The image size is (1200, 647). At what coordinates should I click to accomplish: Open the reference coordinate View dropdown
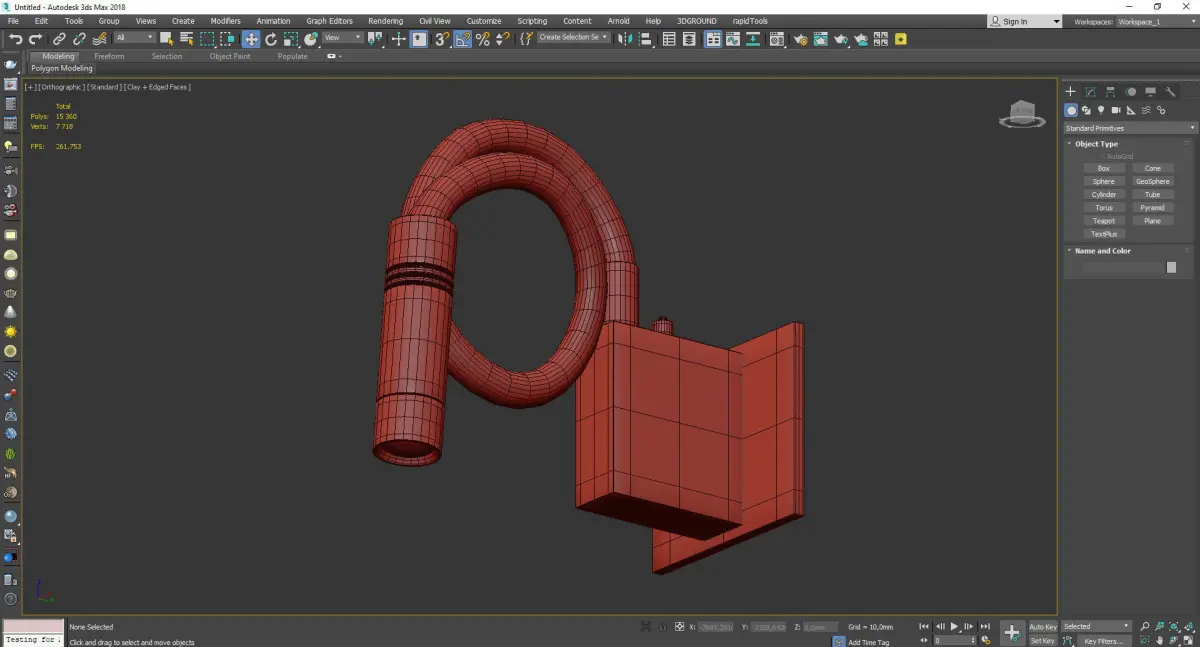[342, 38]
